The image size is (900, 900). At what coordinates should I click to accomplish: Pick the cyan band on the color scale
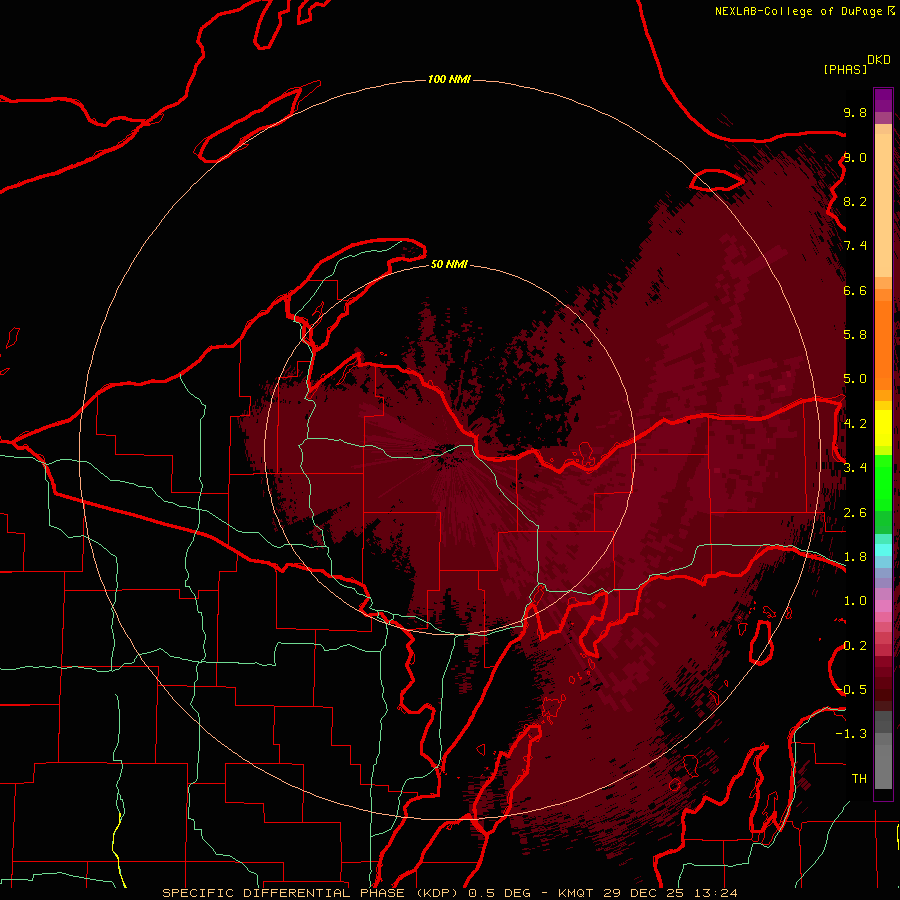point(883,550)
